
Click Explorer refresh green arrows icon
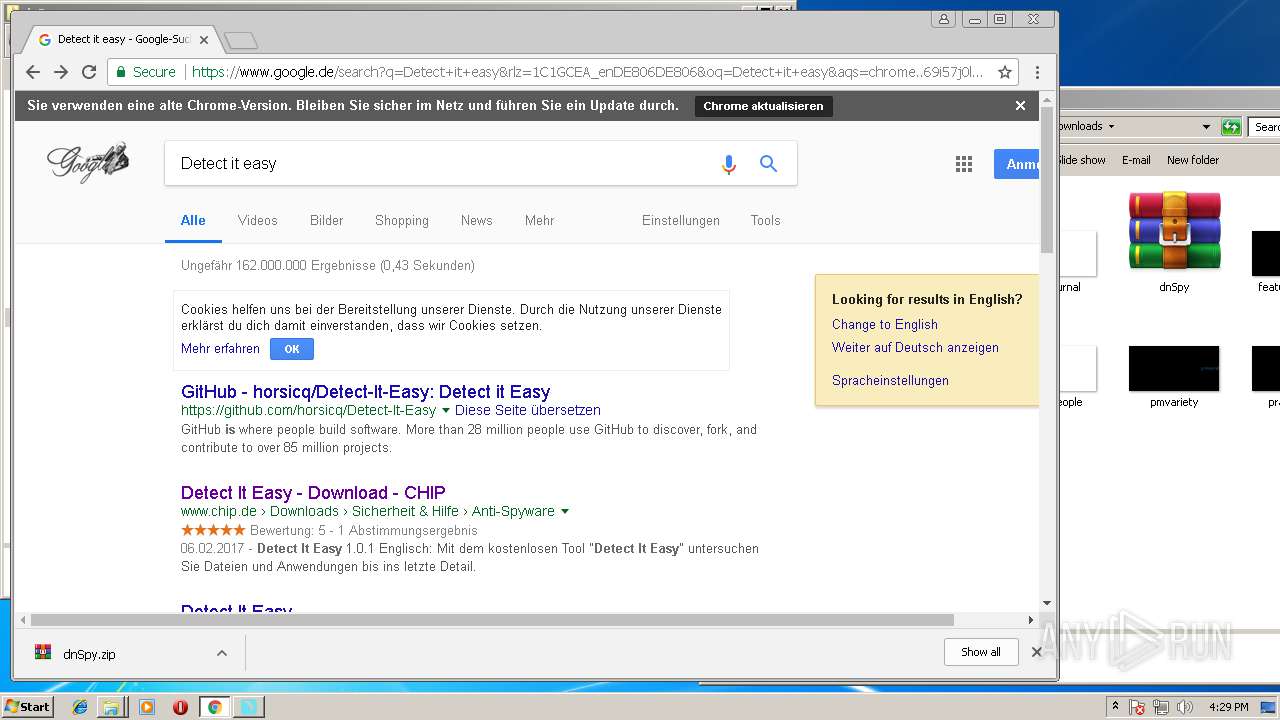(1231, 127)
